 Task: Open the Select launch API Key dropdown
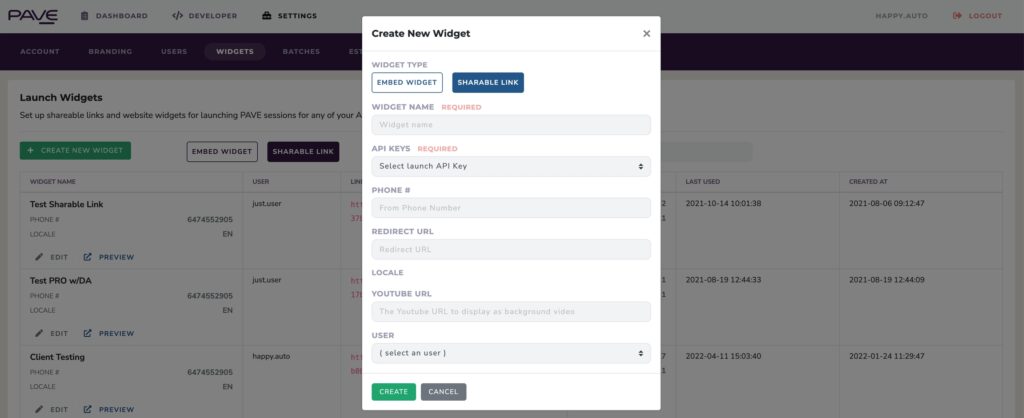511,167
